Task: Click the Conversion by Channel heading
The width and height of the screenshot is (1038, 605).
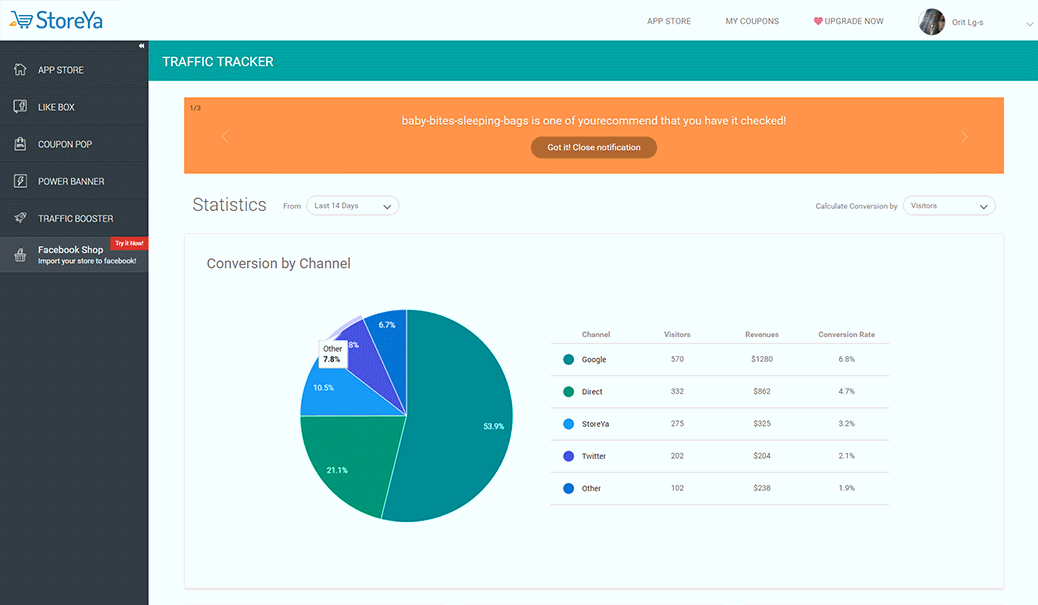Action: point(279,263)
